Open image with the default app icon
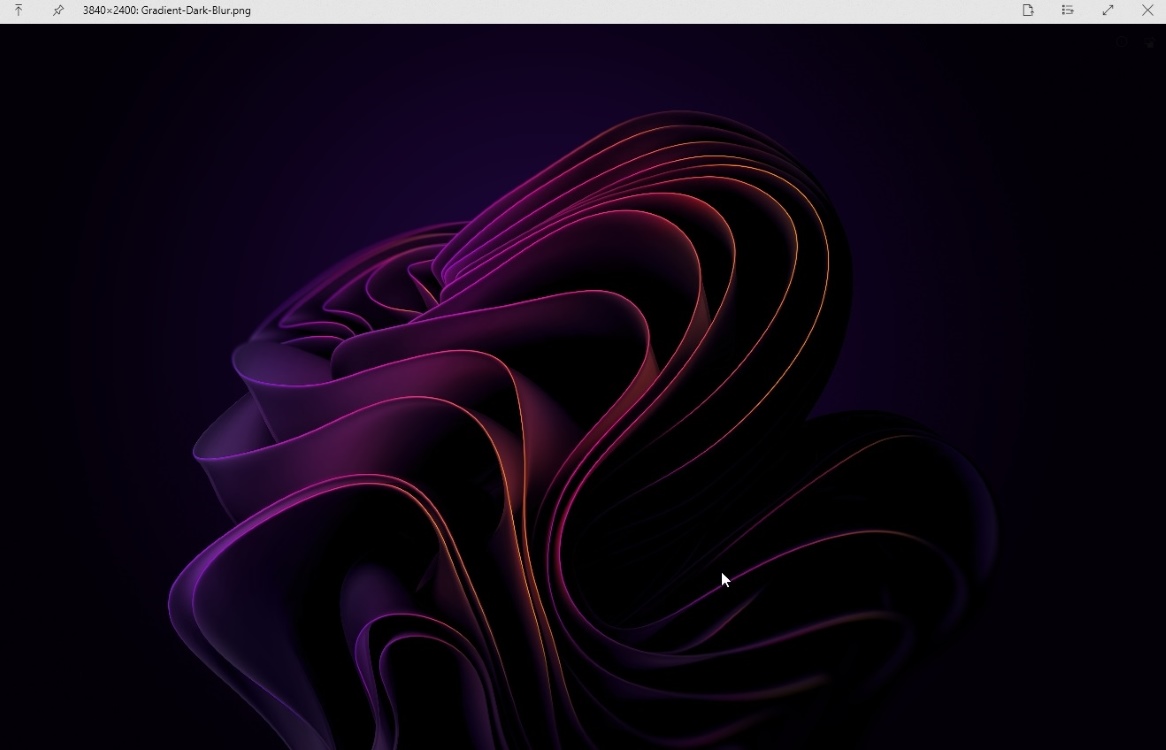 [1027, 10]
